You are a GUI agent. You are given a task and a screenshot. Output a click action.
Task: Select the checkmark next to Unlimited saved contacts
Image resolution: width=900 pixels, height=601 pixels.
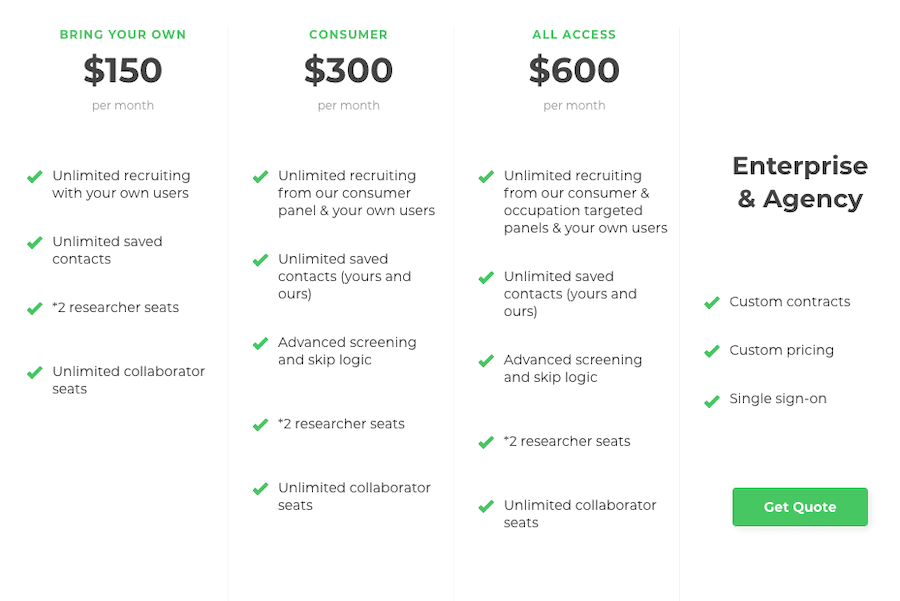coord(34,242)
